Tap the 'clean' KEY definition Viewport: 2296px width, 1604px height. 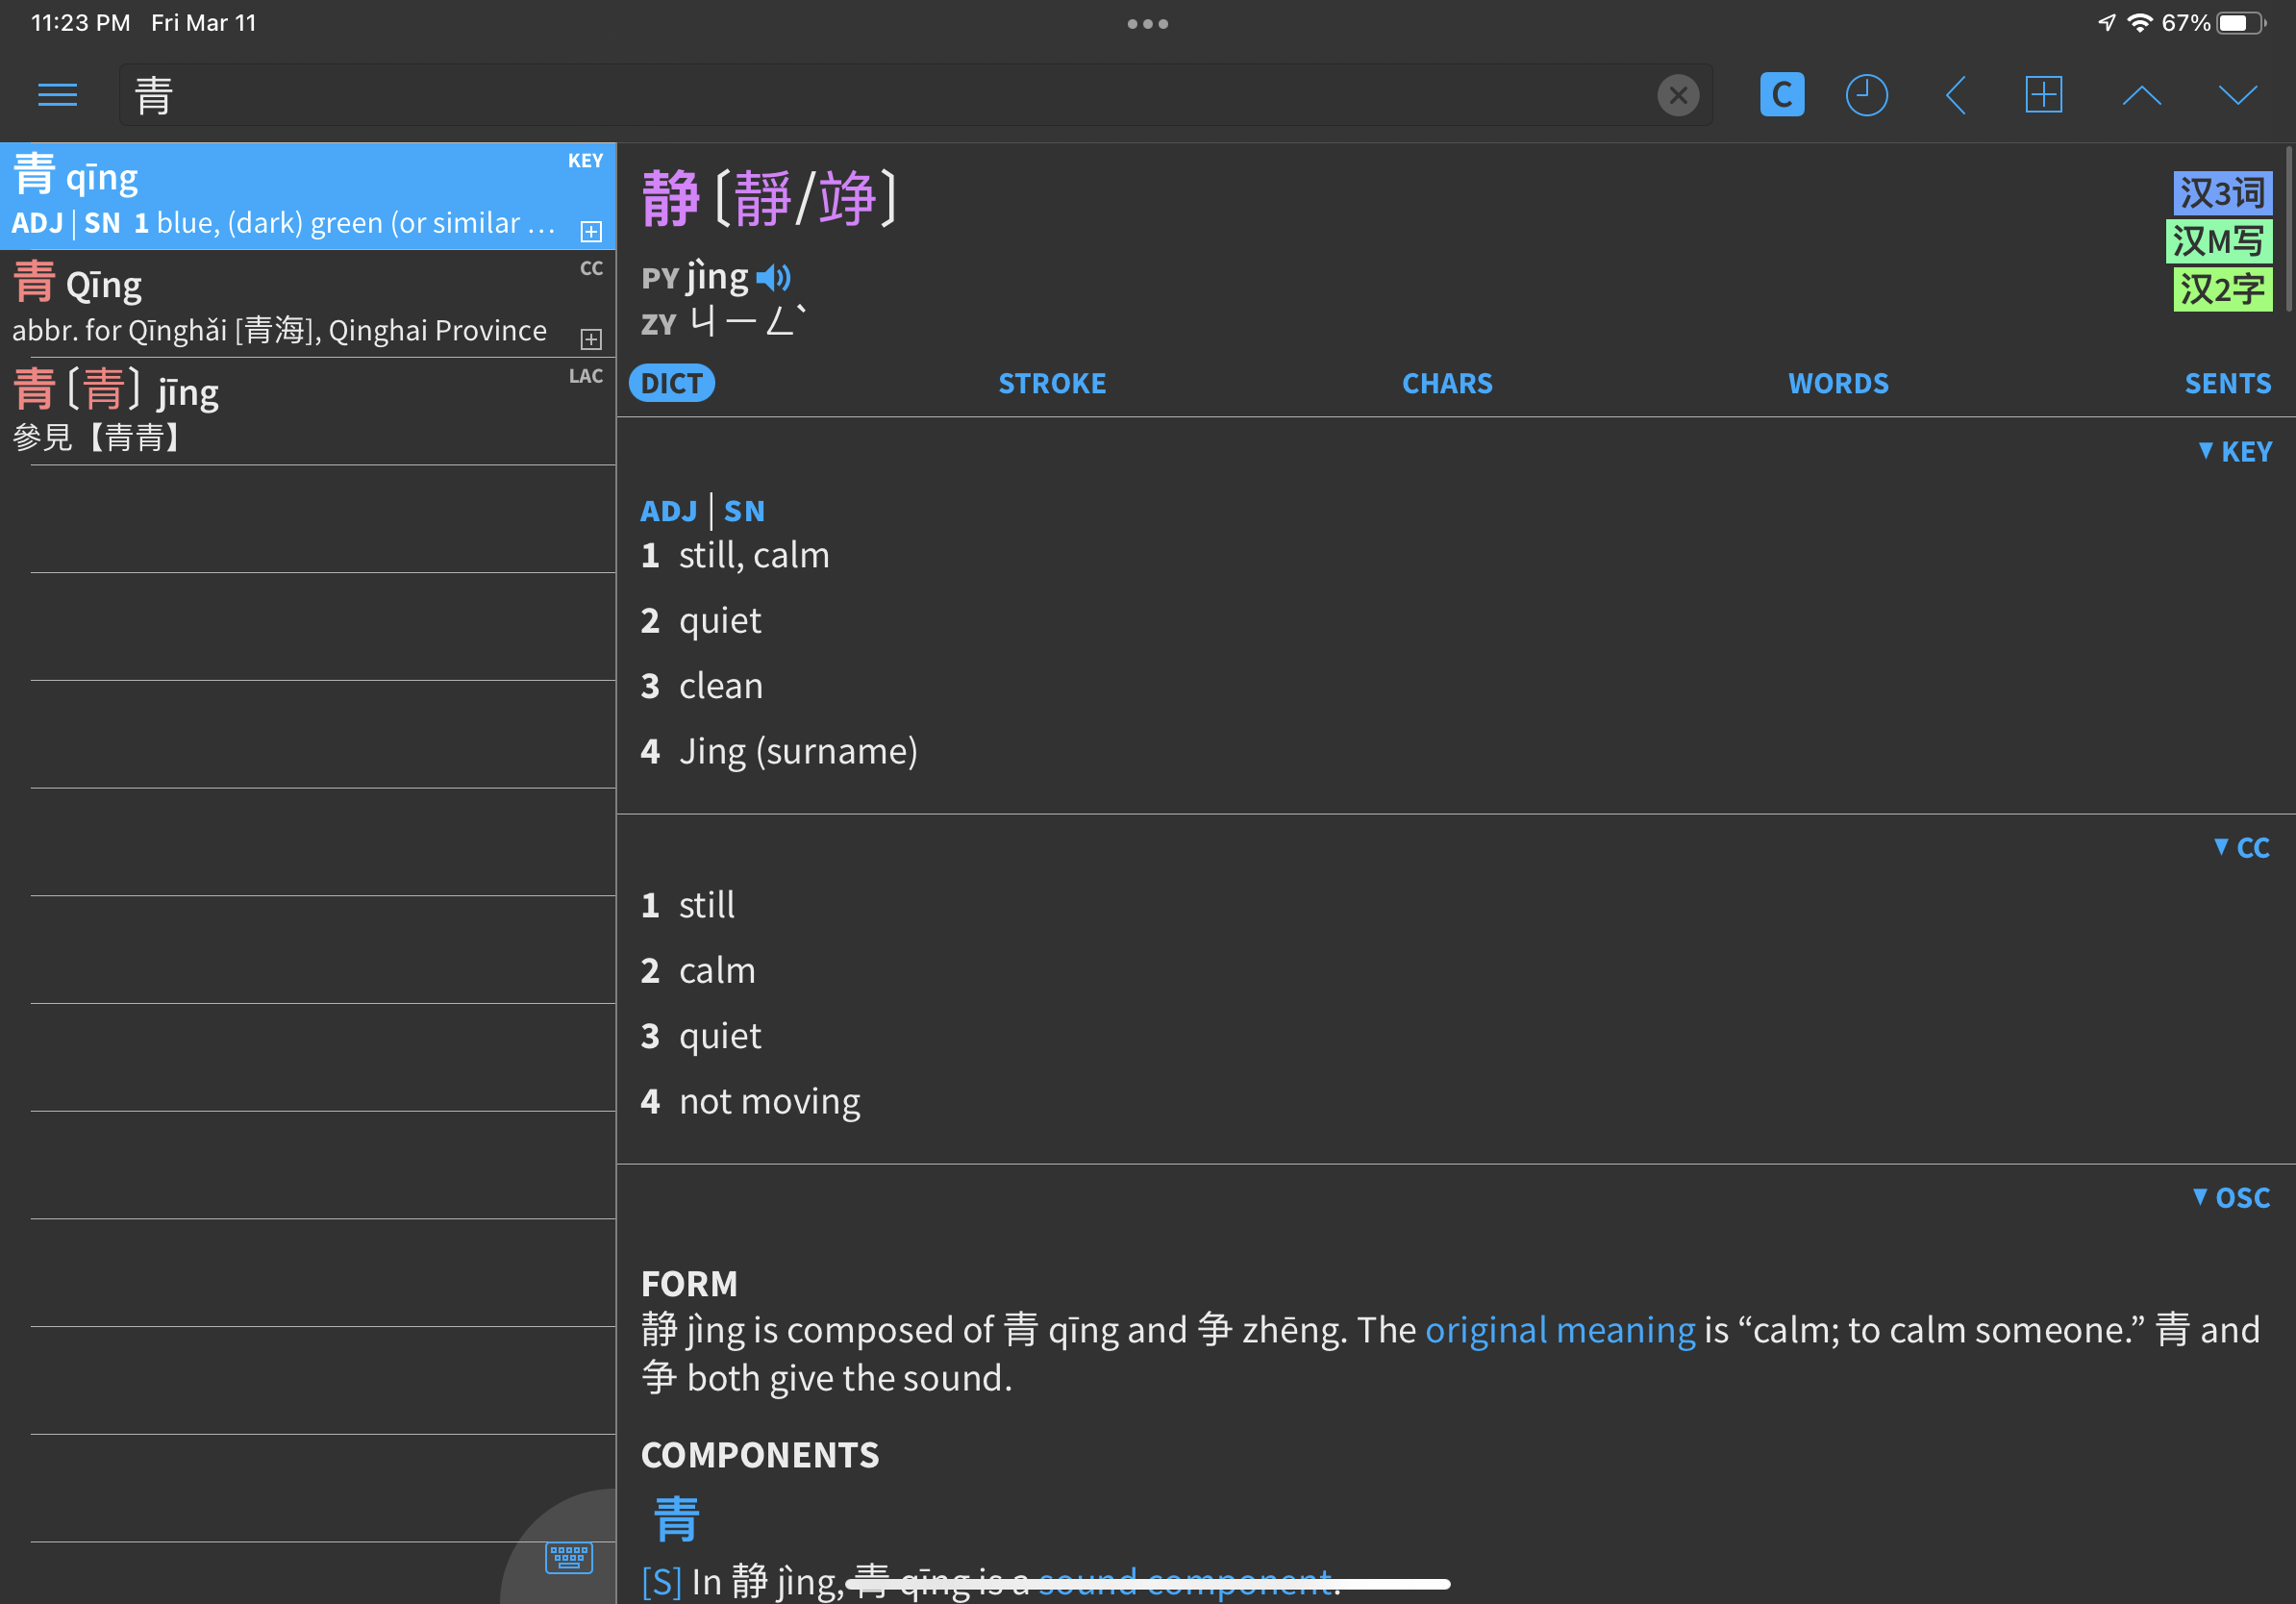click(720, 686)
